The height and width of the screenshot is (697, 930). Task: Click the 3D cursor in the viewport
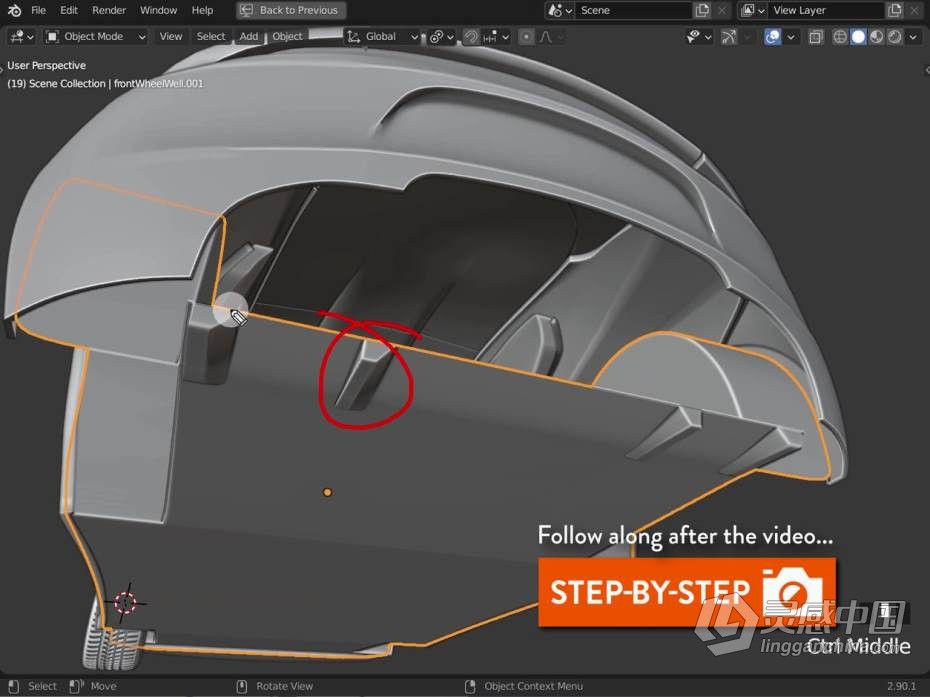click(125, 603)
